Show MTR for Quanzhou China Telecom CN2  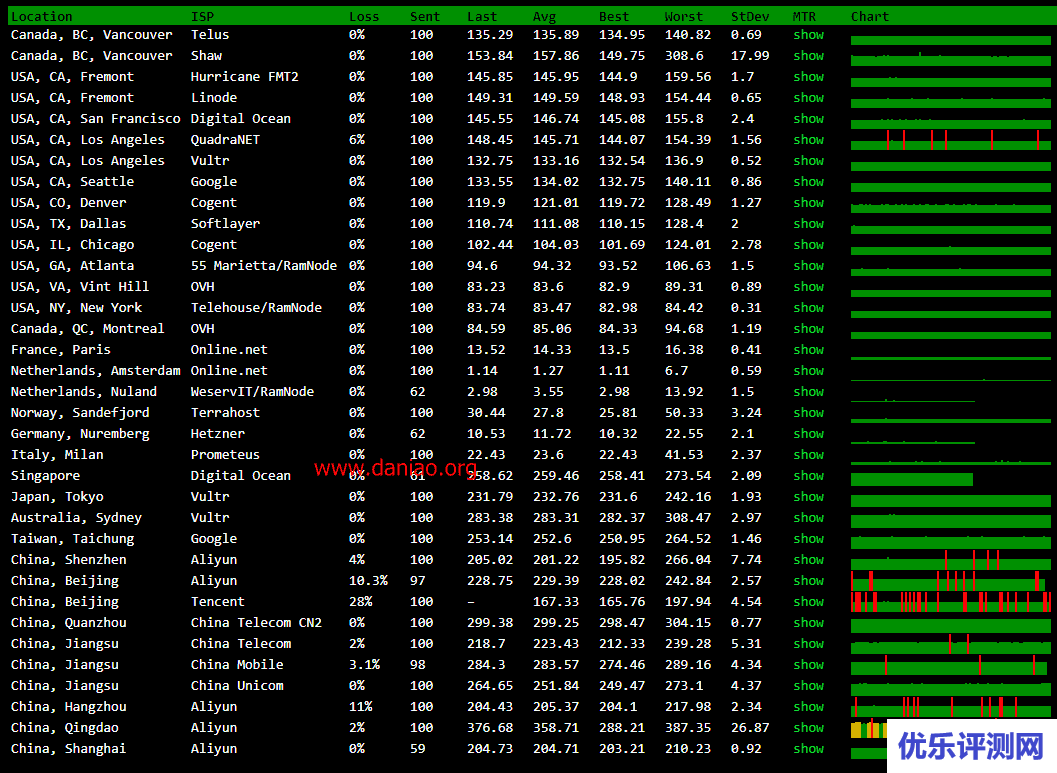point(808,623)
